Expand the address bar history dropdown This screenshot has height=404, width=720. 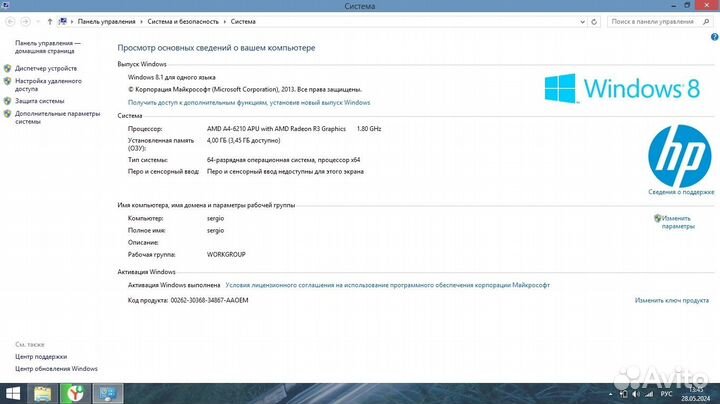tap(584, 20)
